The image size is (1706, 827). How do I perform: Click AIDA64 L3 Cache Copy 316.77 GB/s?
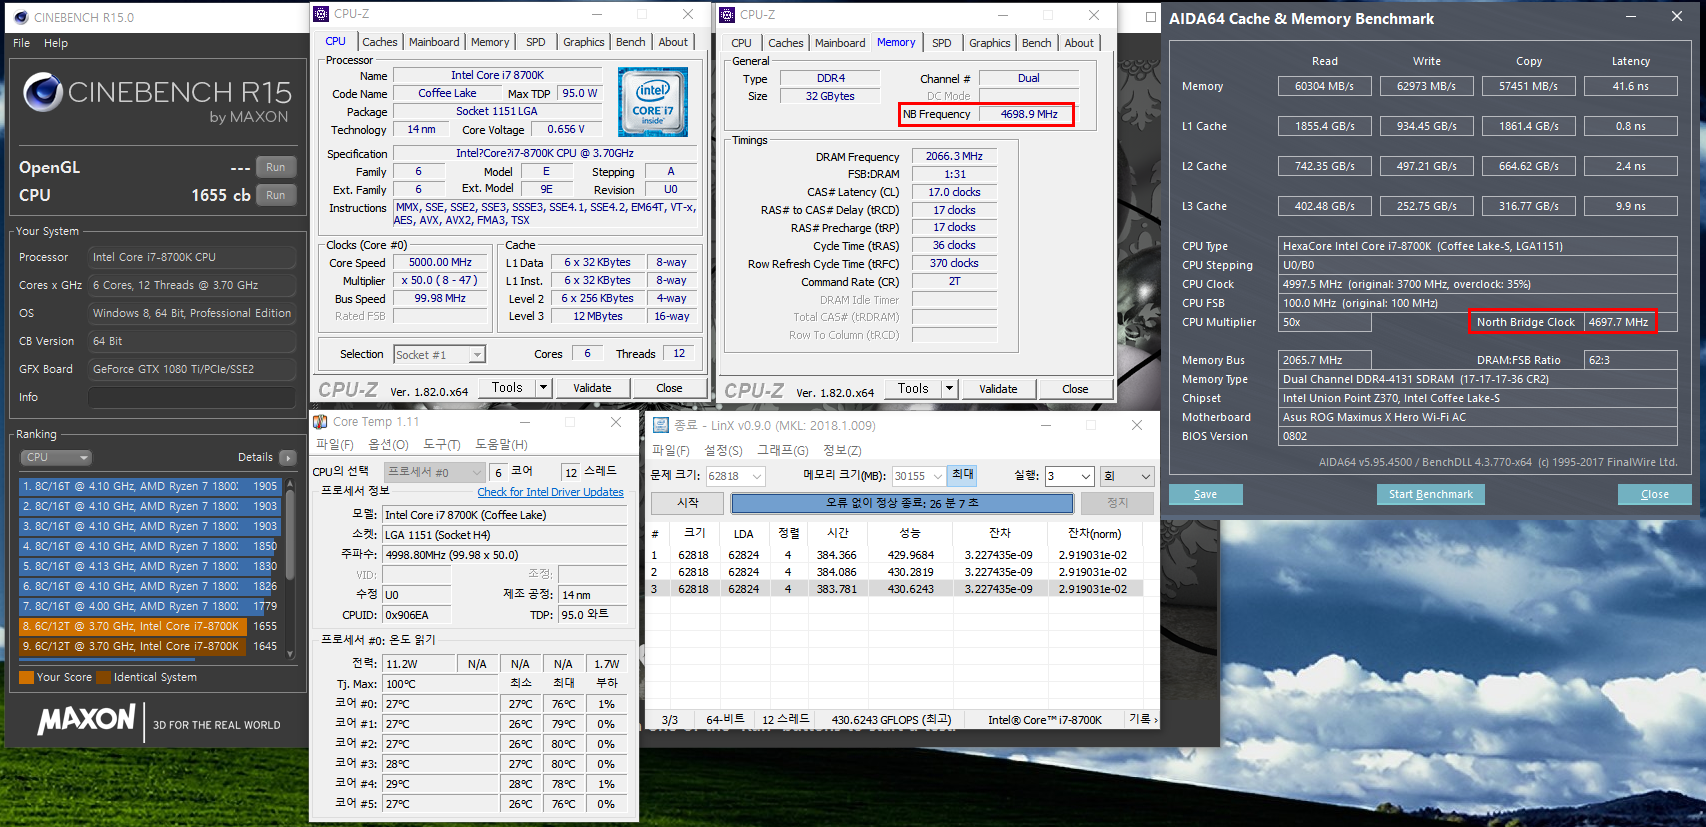click(1528, 206)
